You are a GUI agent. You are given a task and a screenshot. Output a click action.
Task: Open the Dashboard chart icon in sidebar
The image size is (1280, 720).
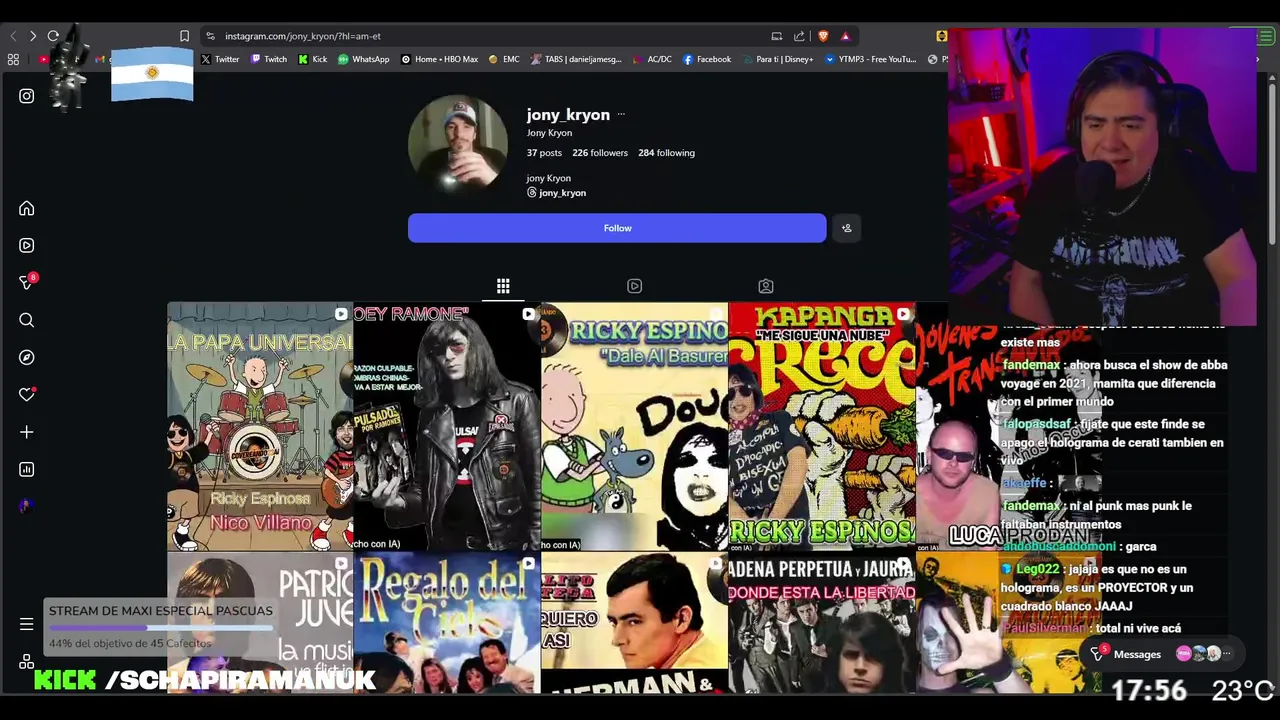[x=27, y=469]
